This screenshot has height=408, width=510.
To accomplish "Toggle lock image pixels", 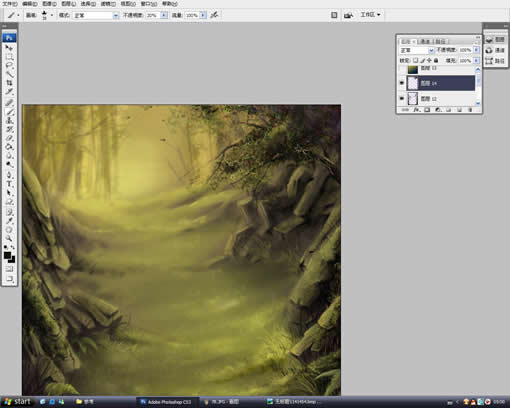I will tap(423, 60).
